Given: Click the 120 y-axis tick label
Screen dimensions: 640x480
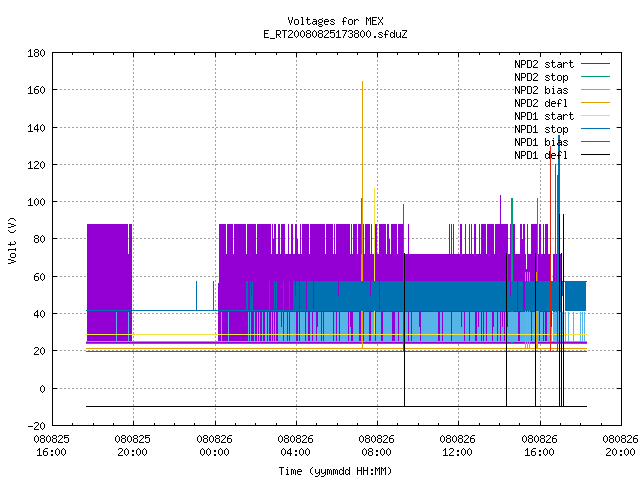Looking at the screenshot, I should [x=36, y=165].
